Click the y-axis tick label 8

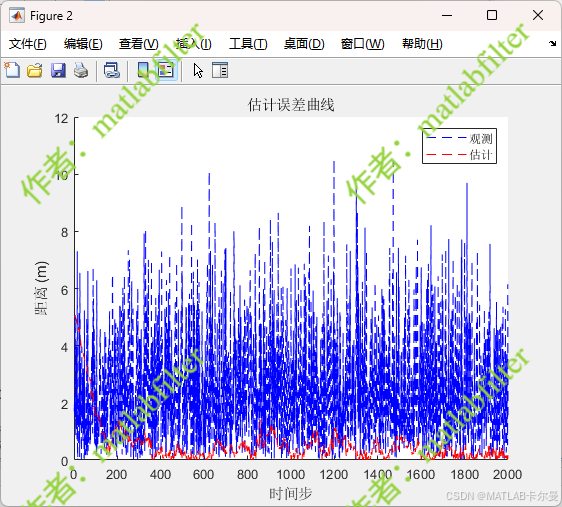point(65,233)
